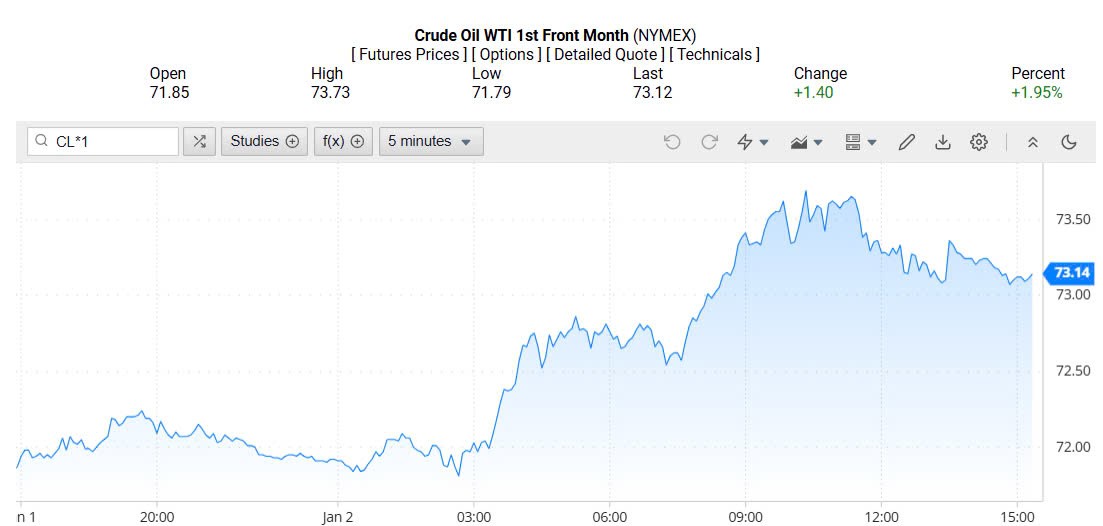Toggle dark mode moon icon

tap(1069, 142)
